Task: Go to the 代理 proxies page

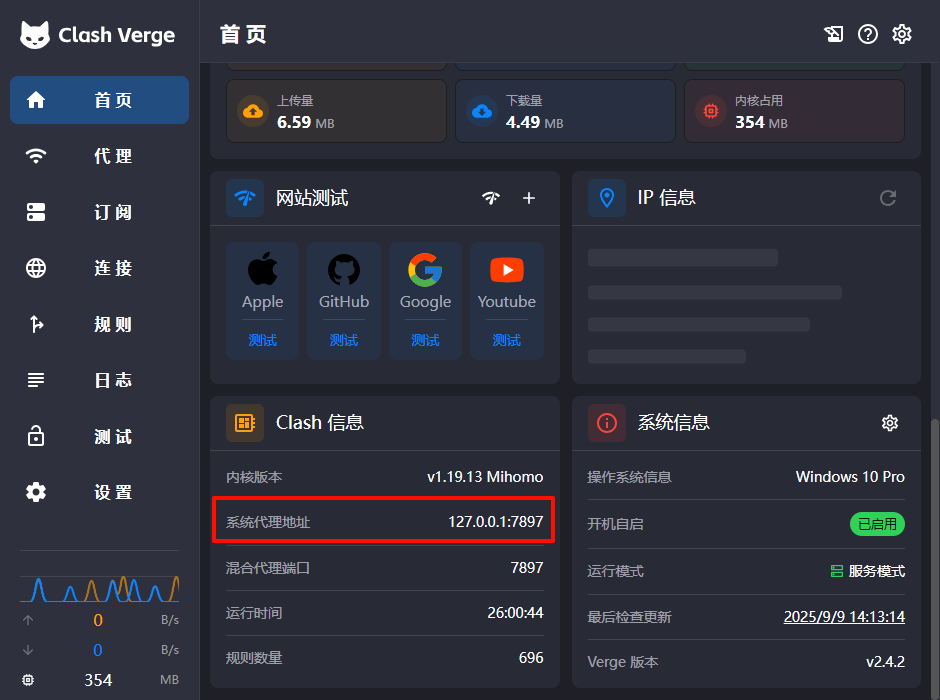Action: (100, 156)
